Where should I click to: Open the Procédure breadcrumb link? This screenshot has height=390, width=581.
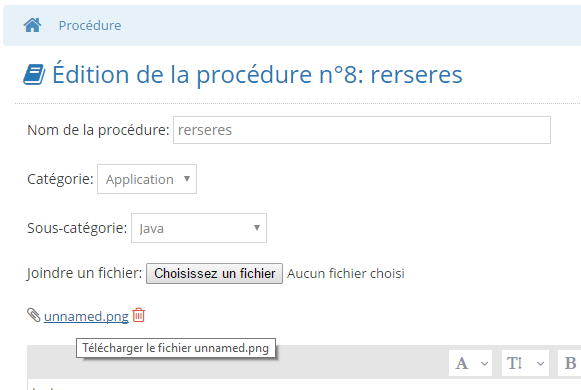tap(90, 26)
